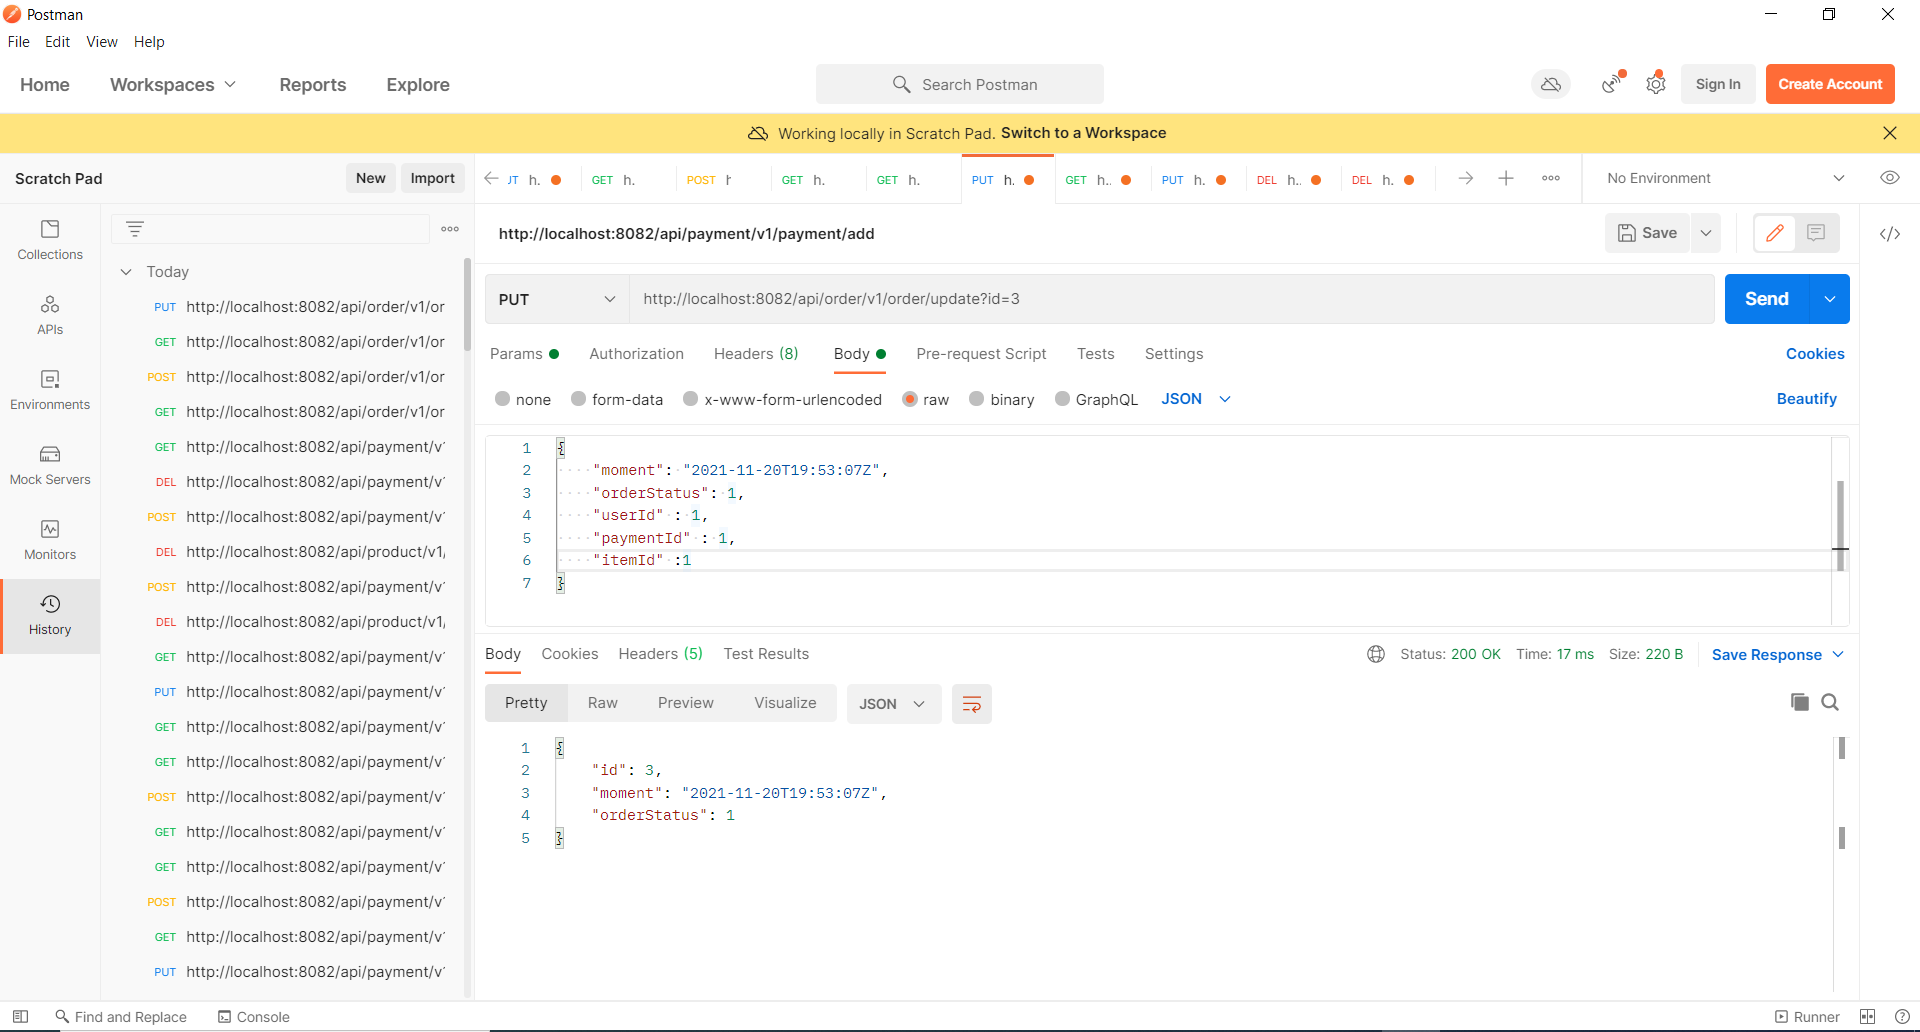Open the two-pane layout icon in status bar
The height and width of the screenshot is (1032, 1920).
[x=1867, y=1016]
